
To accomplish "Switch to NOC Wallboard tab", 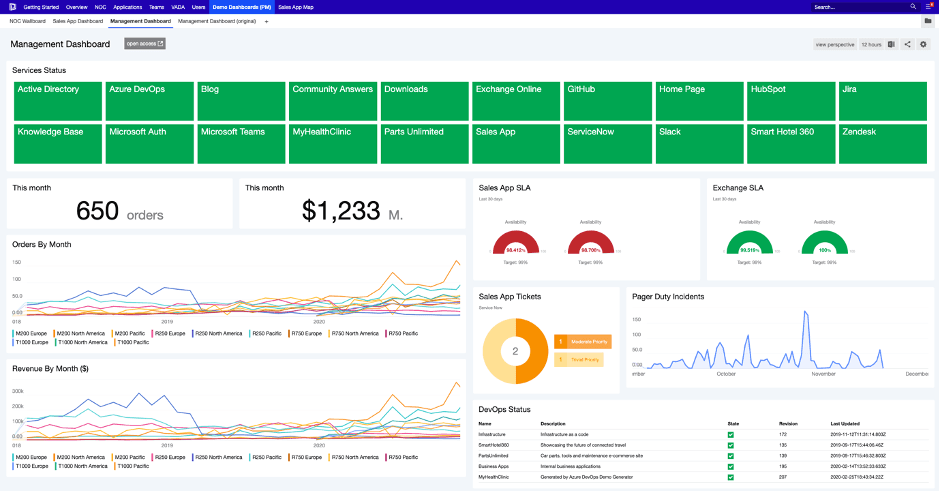I will pyautogui.click(x=28, y=21).
